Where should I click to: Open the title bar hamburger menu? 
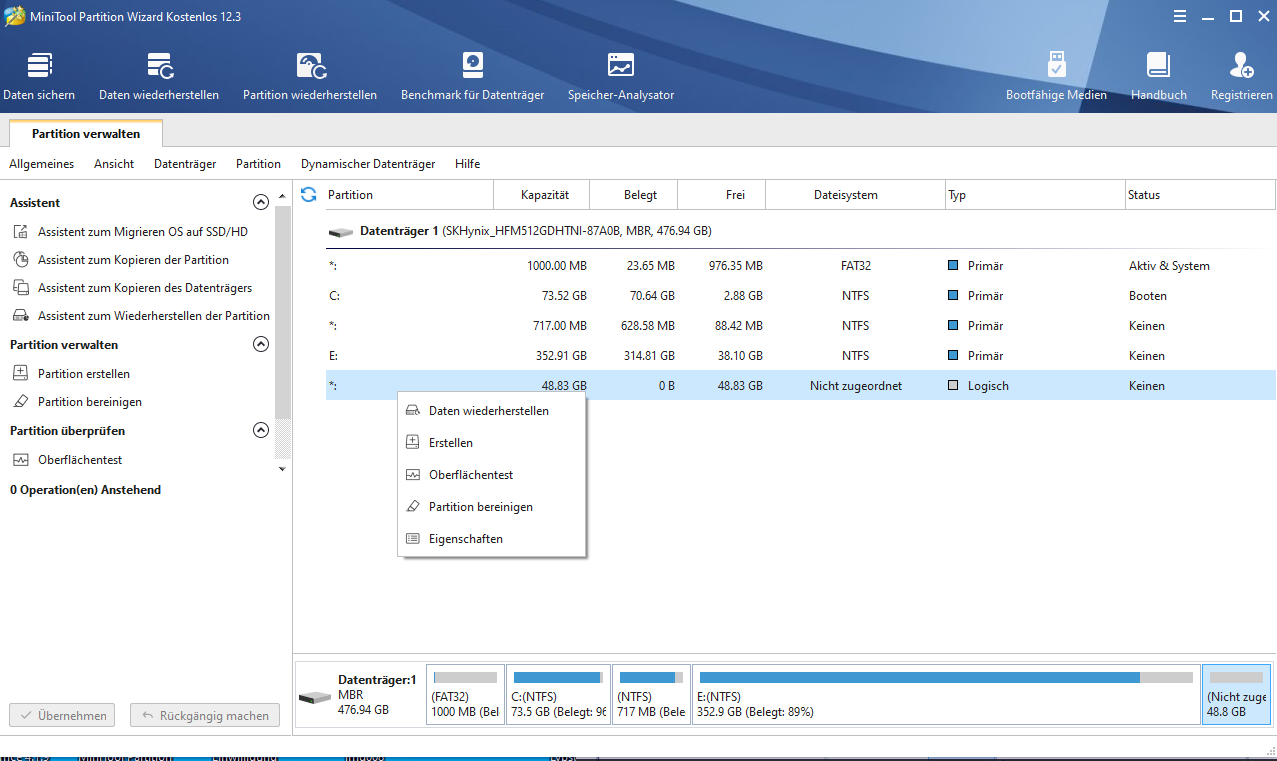pos(1182,17)
